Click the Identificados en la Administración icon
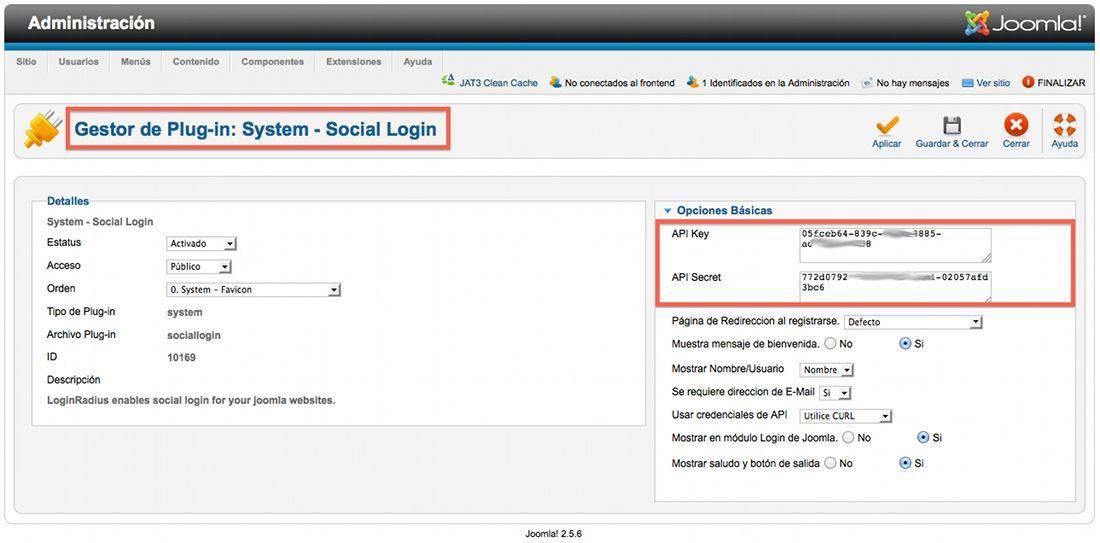Screen dimensions: 1100x543 click(692, 82)
